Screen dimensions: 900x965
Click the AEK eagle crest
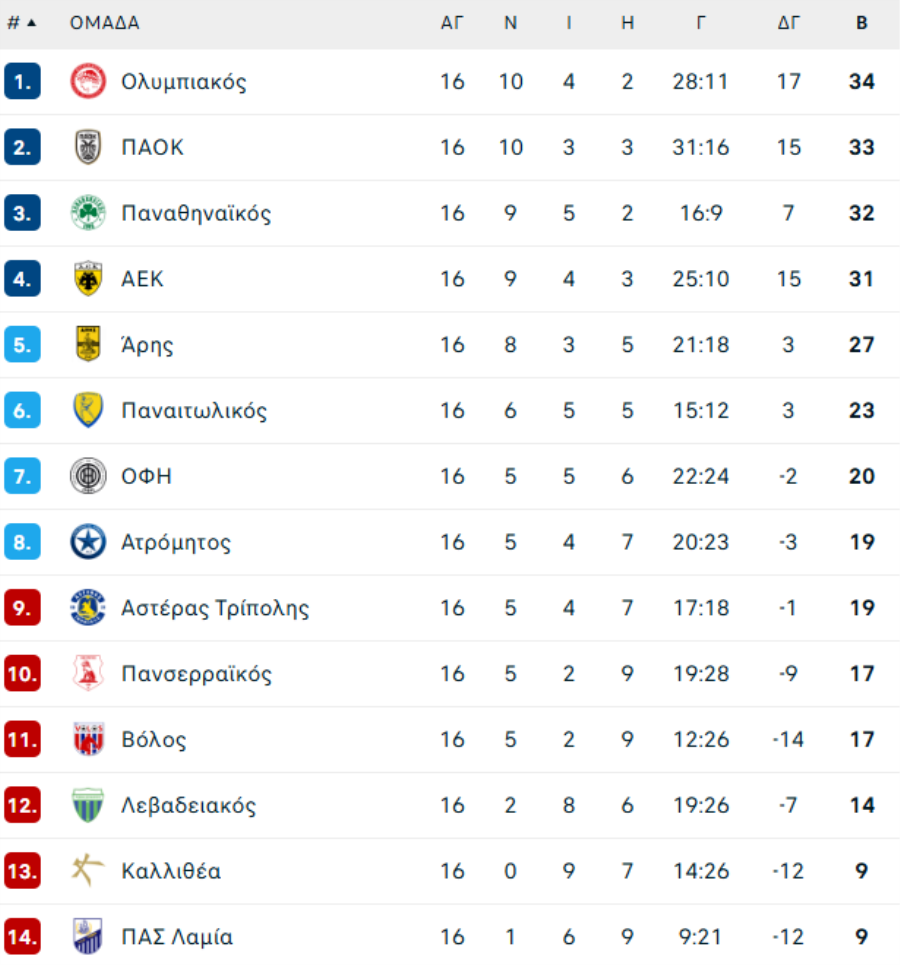(x=88, y=279)
